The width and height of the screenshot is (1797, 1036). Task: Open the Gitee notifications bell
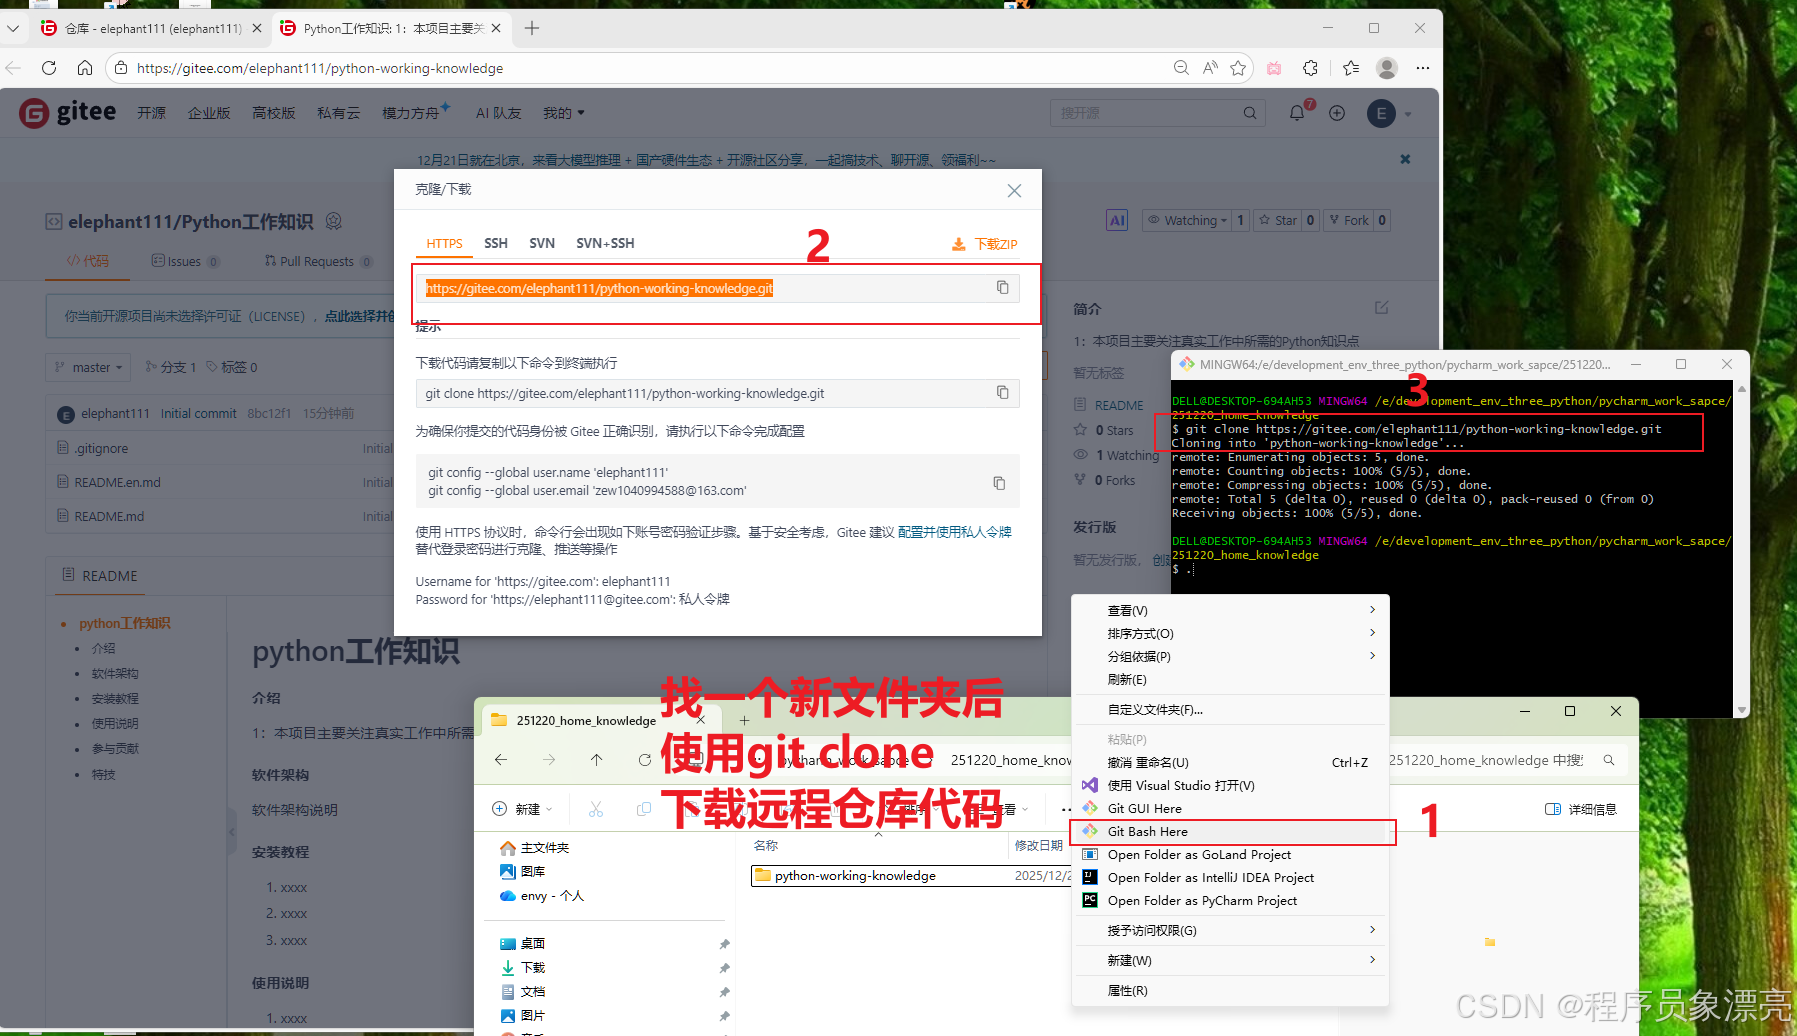(1297, 113)
